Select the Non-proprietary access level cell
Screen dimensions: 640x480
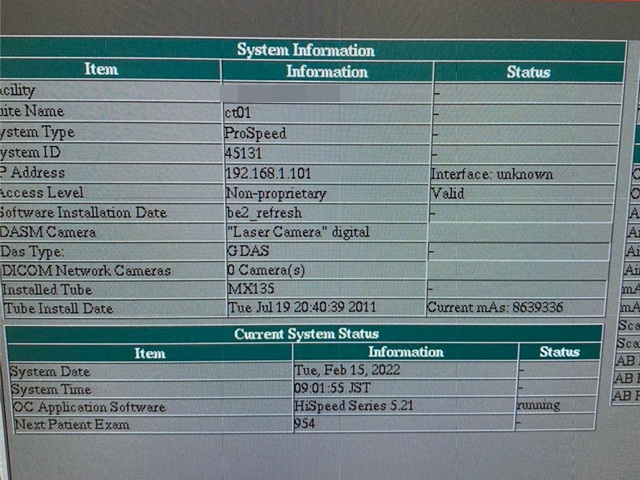pos(276,193)
